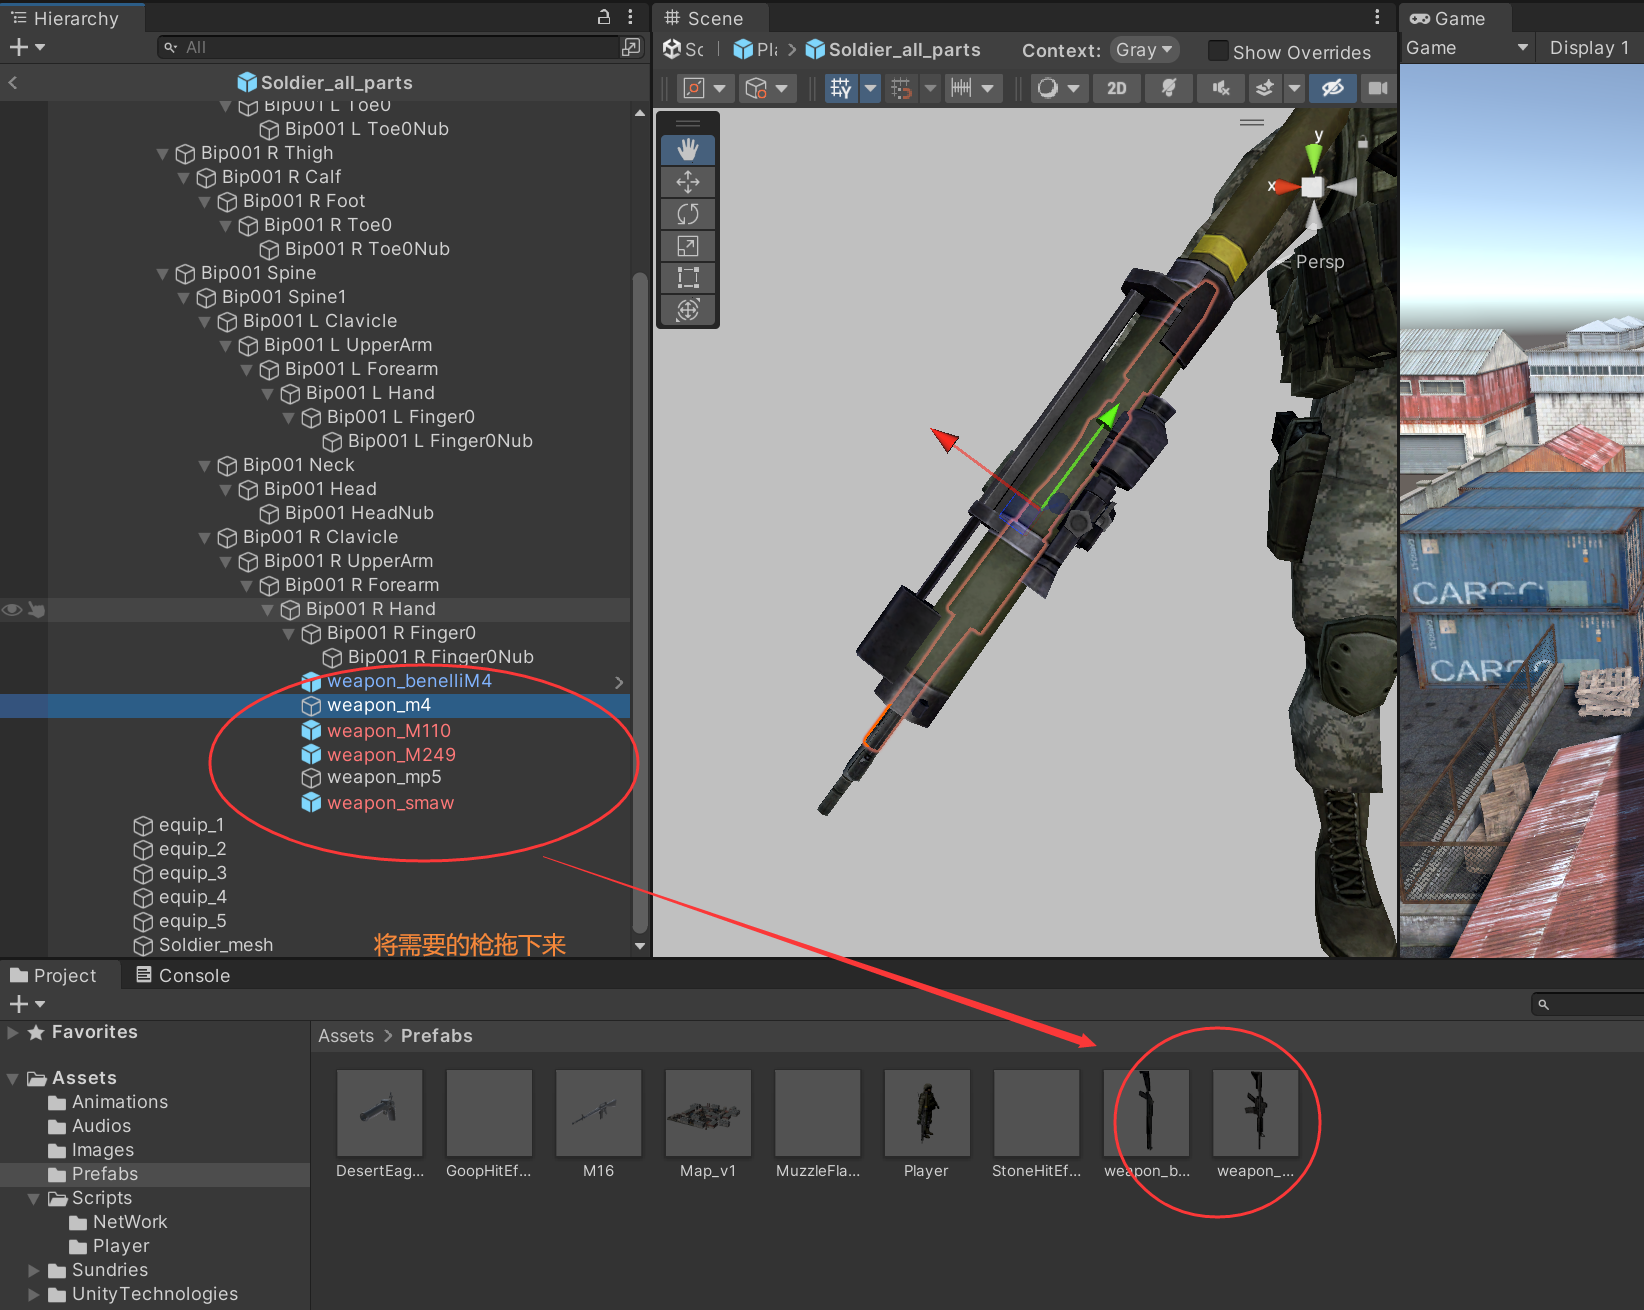Open the Scene panel options menu
1644x1310 pixels.
[1377, 17]
